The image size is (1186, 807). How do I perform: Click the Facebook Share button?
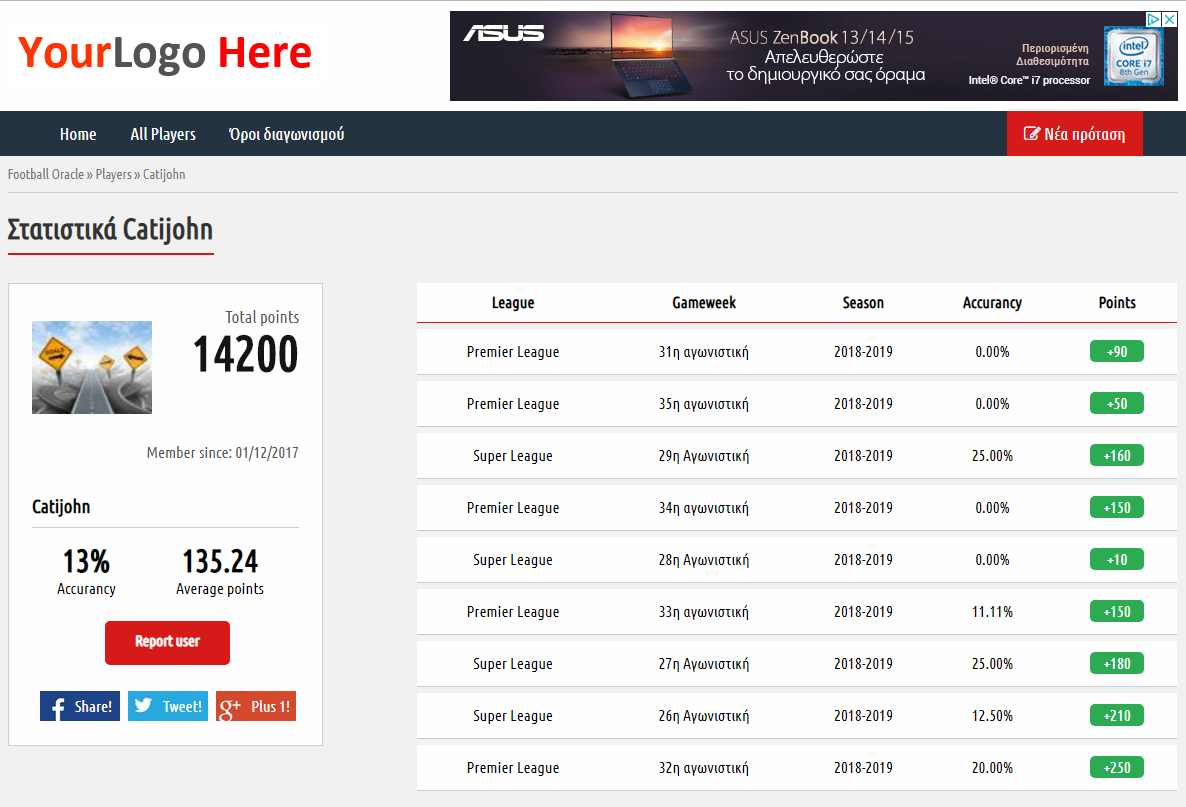(x=80, y=706)
